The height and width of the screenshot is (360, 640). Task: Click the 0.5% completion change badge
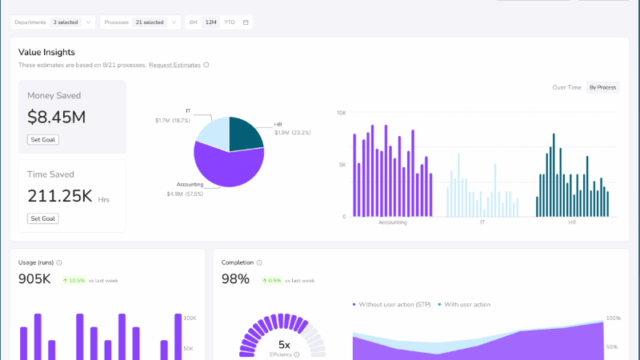272,280
